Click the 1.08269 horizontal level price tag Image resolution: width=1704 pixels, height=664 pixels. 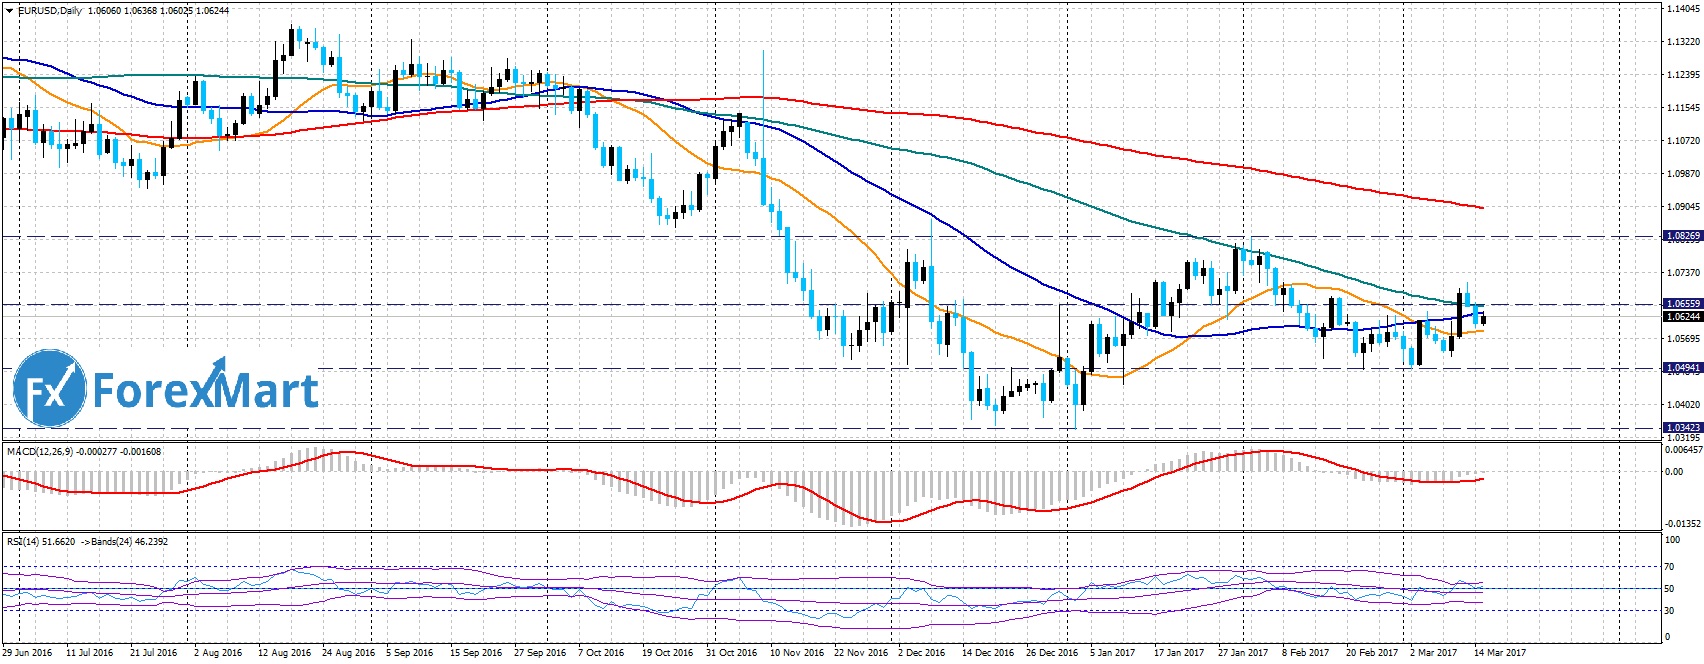tap(1682, 237)
